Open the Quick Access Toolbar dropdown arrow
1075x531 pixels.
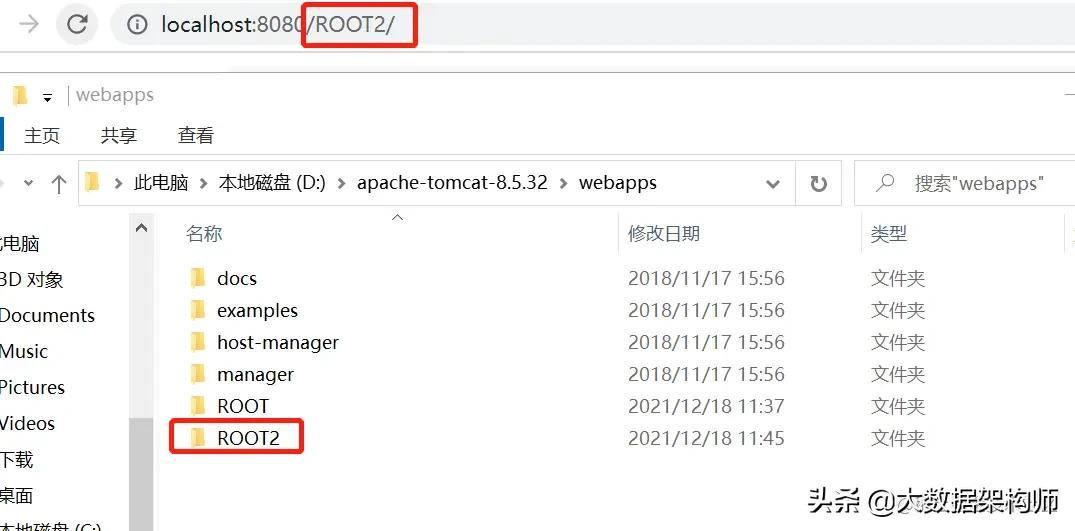point(47,98)
